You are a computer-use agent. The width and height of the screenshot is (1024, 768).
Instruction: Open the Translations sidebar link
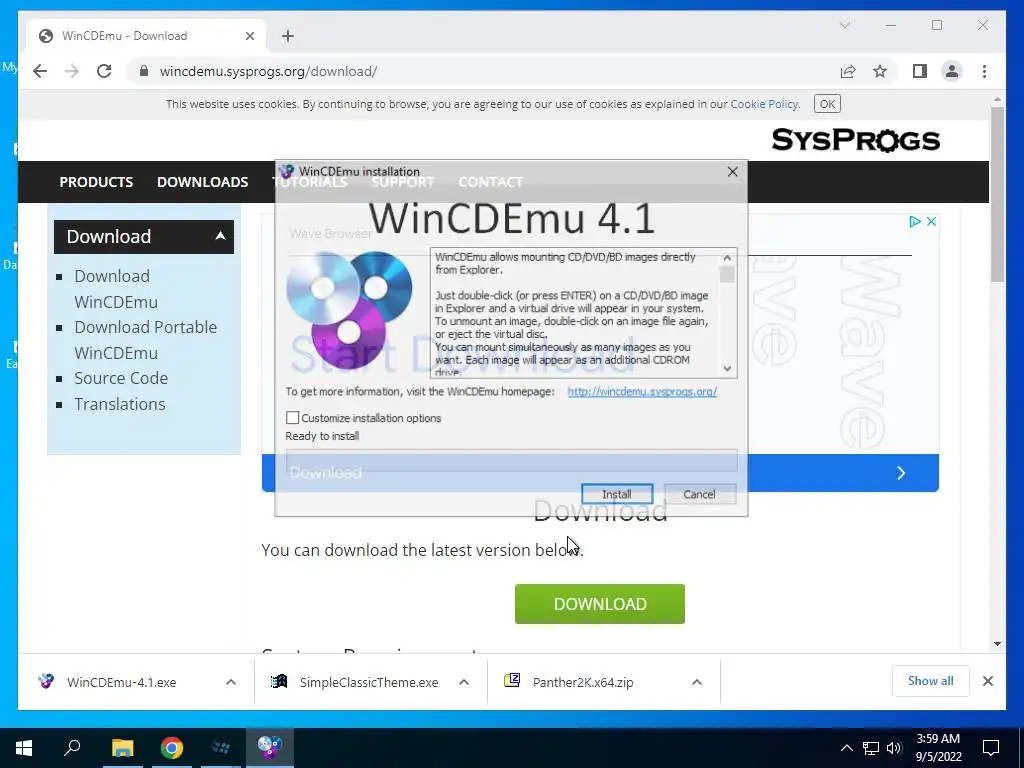tap(120, 404)
